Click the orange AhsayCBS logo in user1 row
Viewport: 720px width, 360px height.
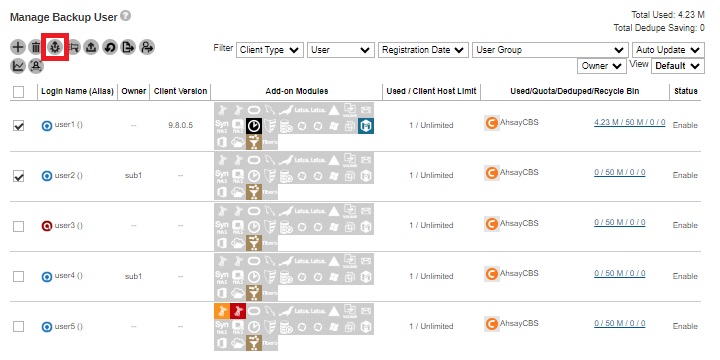[x=492, y=123]
